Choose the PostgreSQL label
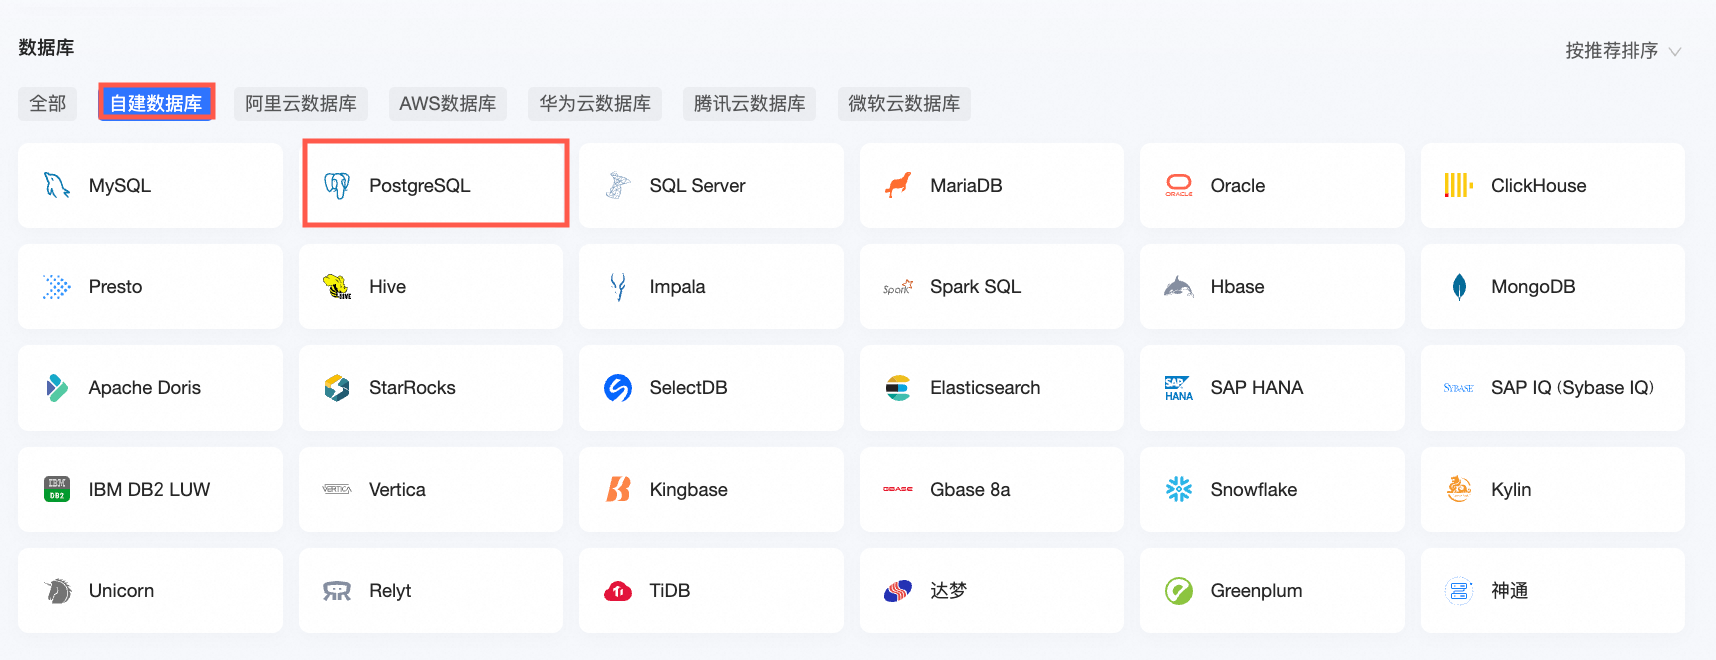Viewport: 1716px width, 660px height. tap(420, 185)
